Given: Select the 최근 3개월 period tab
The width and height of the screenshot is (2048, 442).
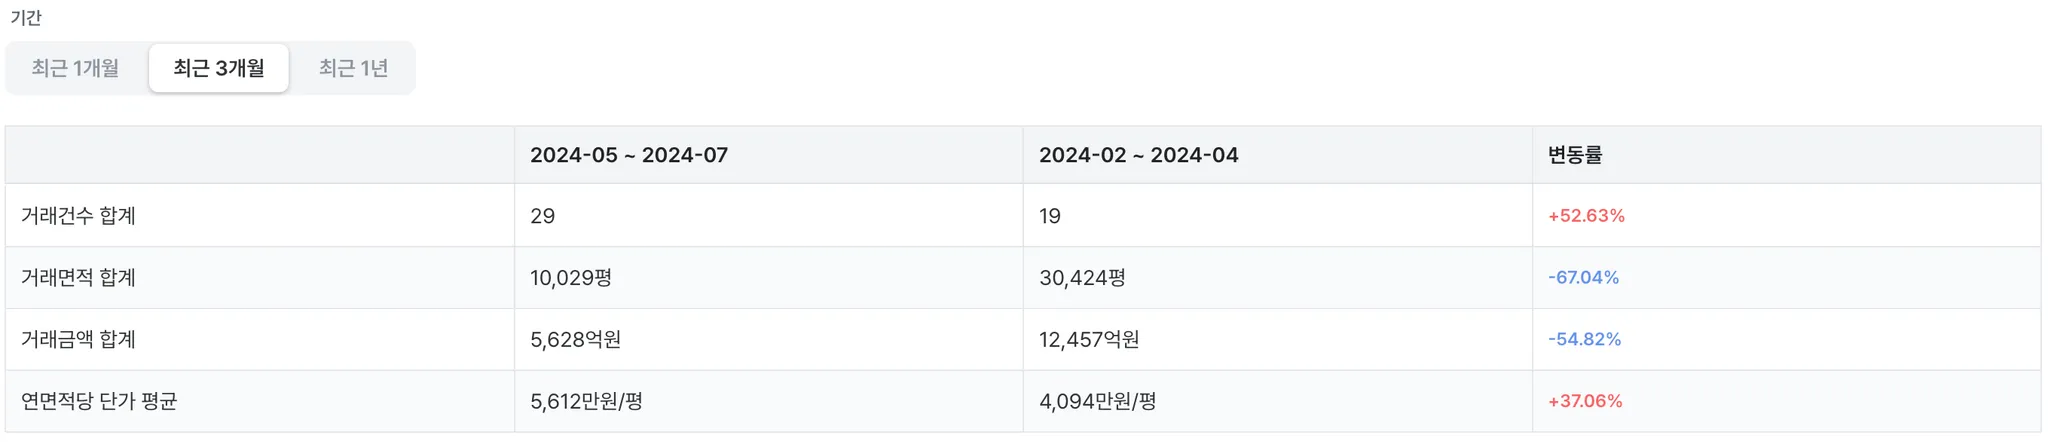Looking at the screenshot, I should pos(219,68).
